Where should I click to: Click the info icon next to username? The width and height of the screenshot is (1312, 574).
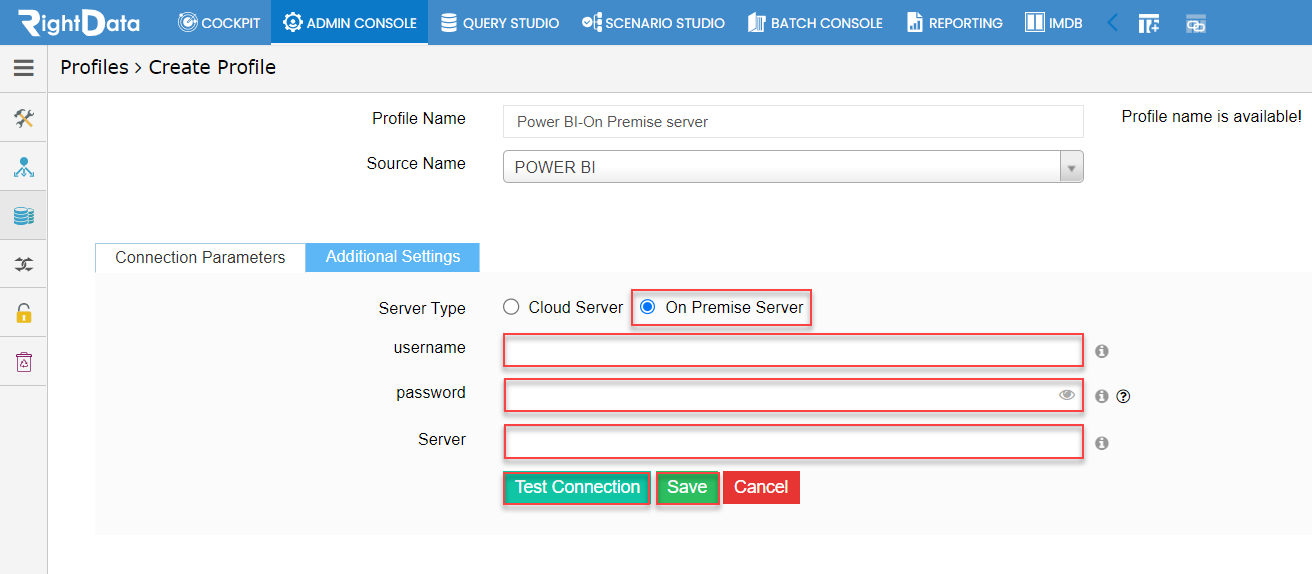click(x=1102, y=351)
